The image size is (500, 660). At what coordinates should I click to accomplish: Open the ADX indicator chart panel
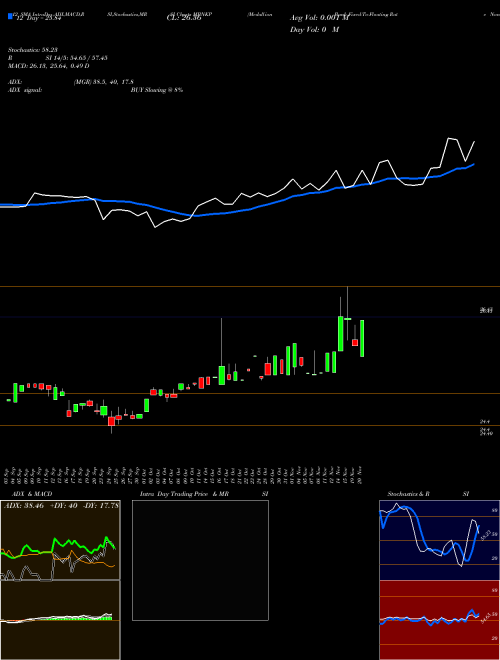pyautogui.click(x=60, y=540)
